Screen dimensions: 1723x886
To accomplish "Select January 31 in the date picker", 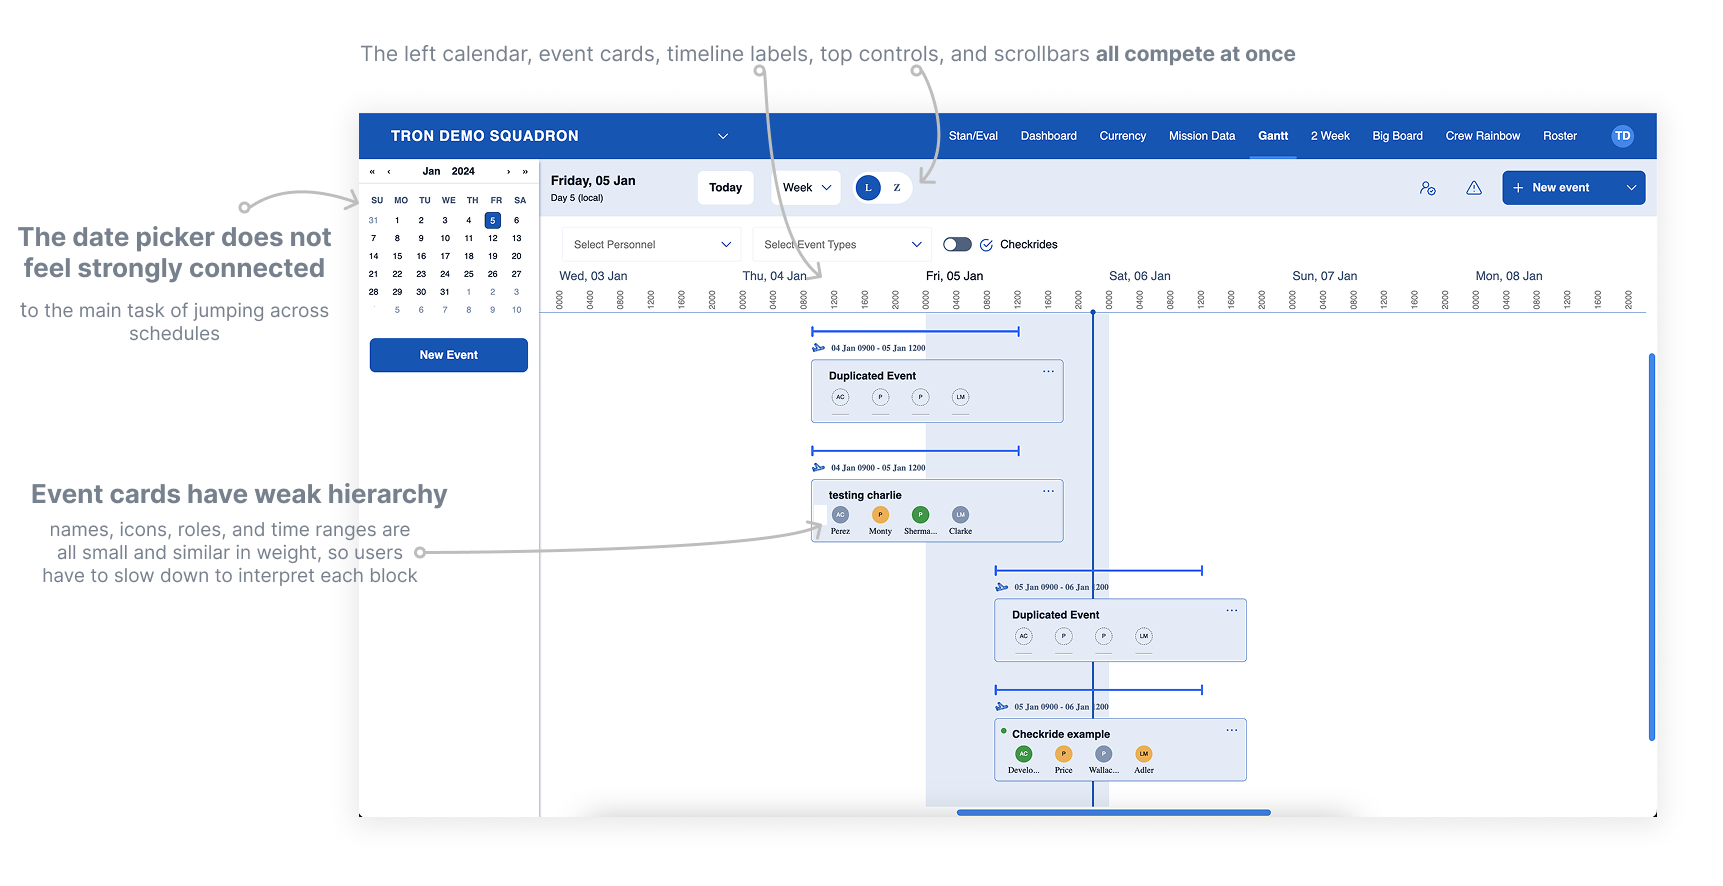I will (445, 292).
